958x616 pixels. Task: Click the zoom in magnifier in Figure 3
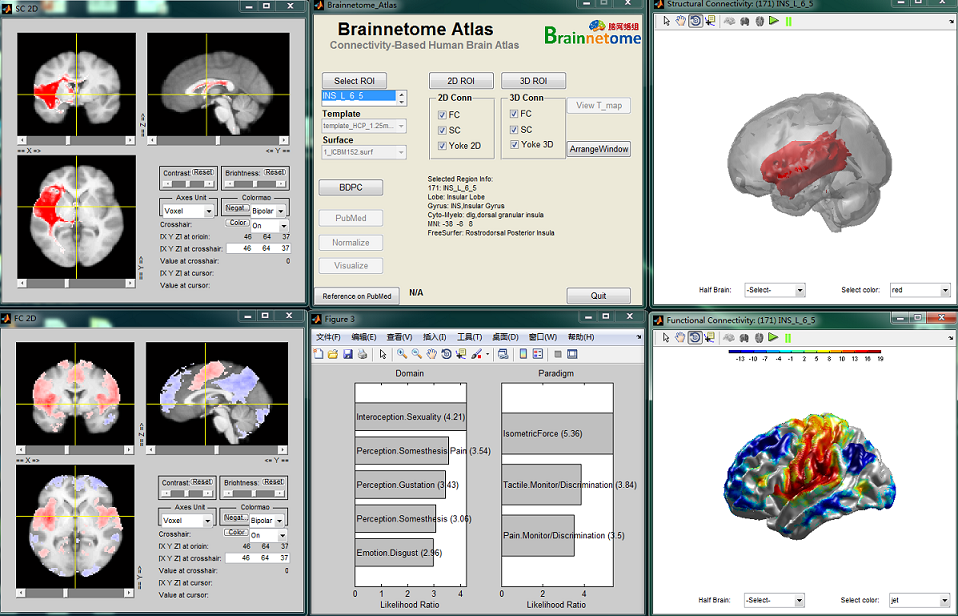click(401, 354)
